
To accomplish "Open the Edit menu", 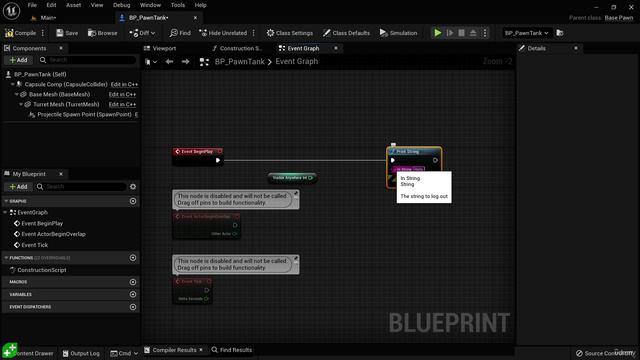I will tap(51, 5).
